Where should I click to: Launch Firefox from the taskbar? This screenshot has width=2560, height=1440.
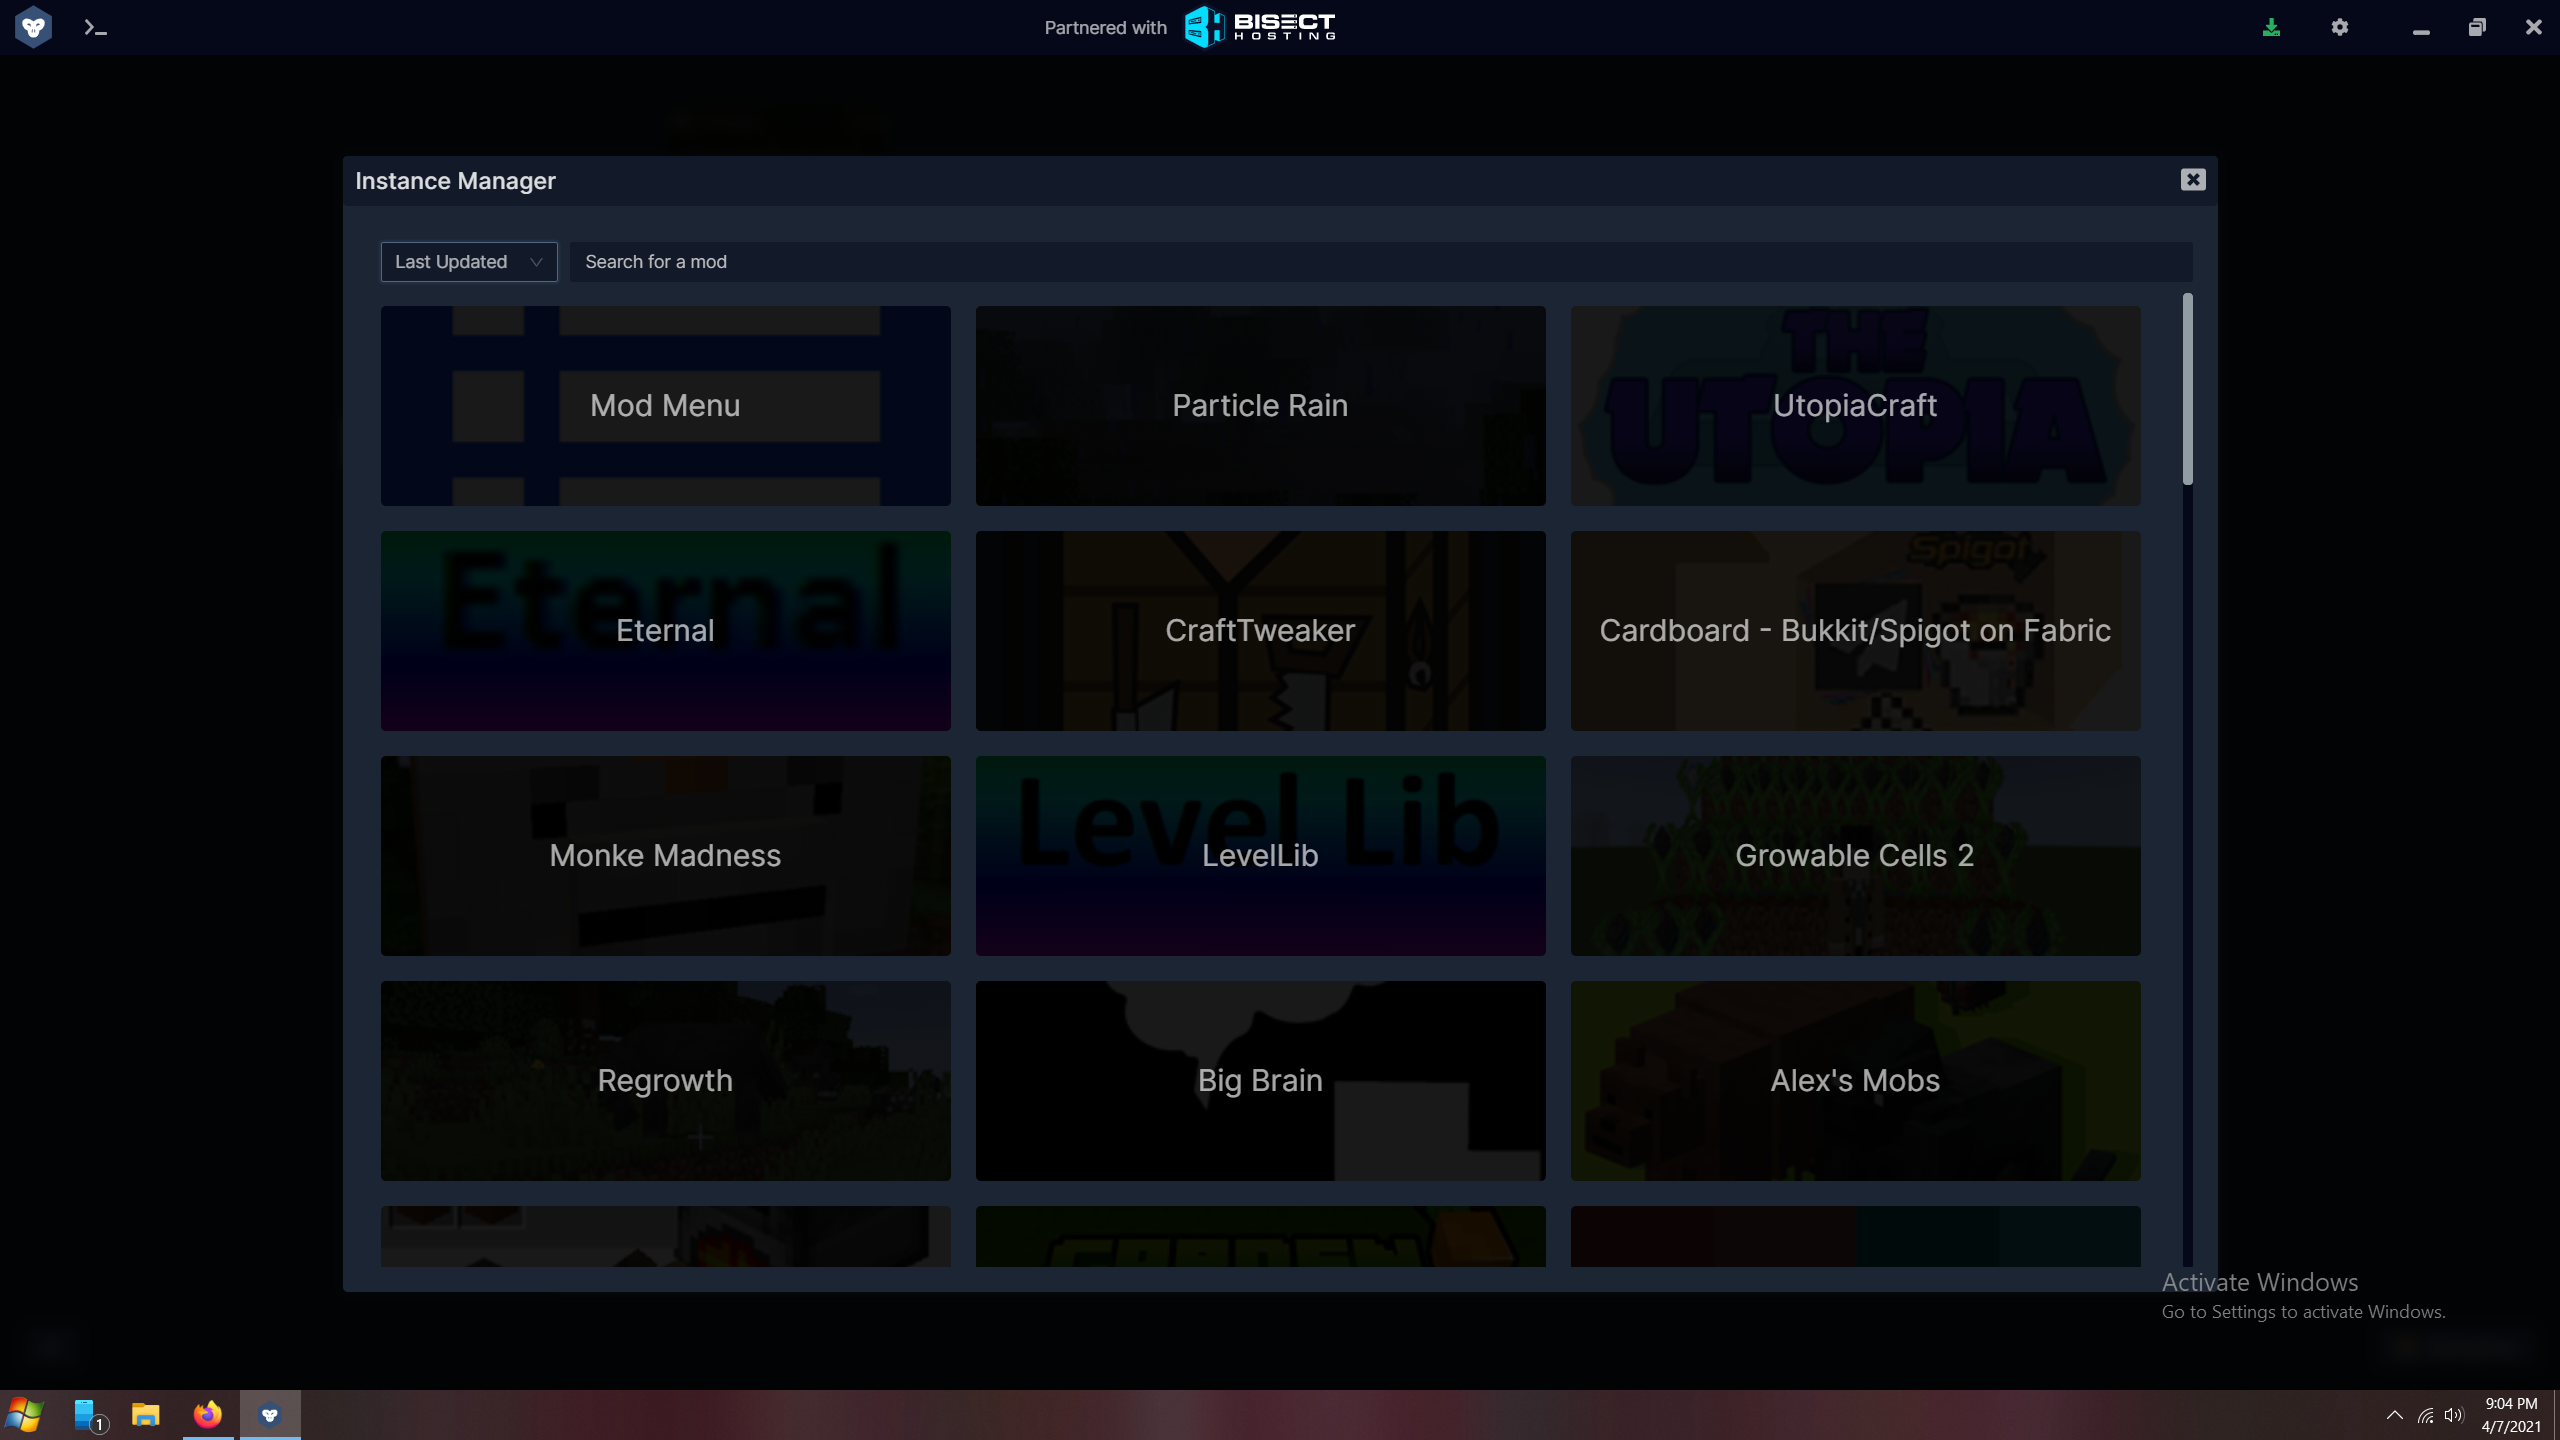tap(207, 1414)
